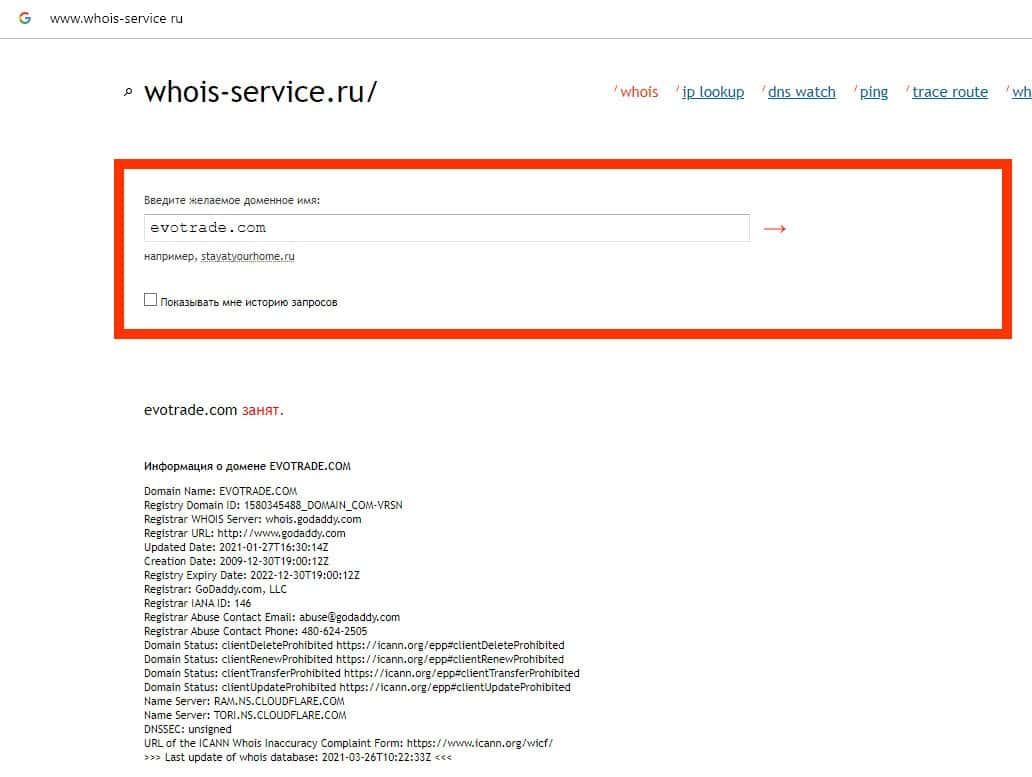This screenshot has width=1032, height=777.
Task: Click the whois-service.ru/ site title
Action: click(261, 91)
